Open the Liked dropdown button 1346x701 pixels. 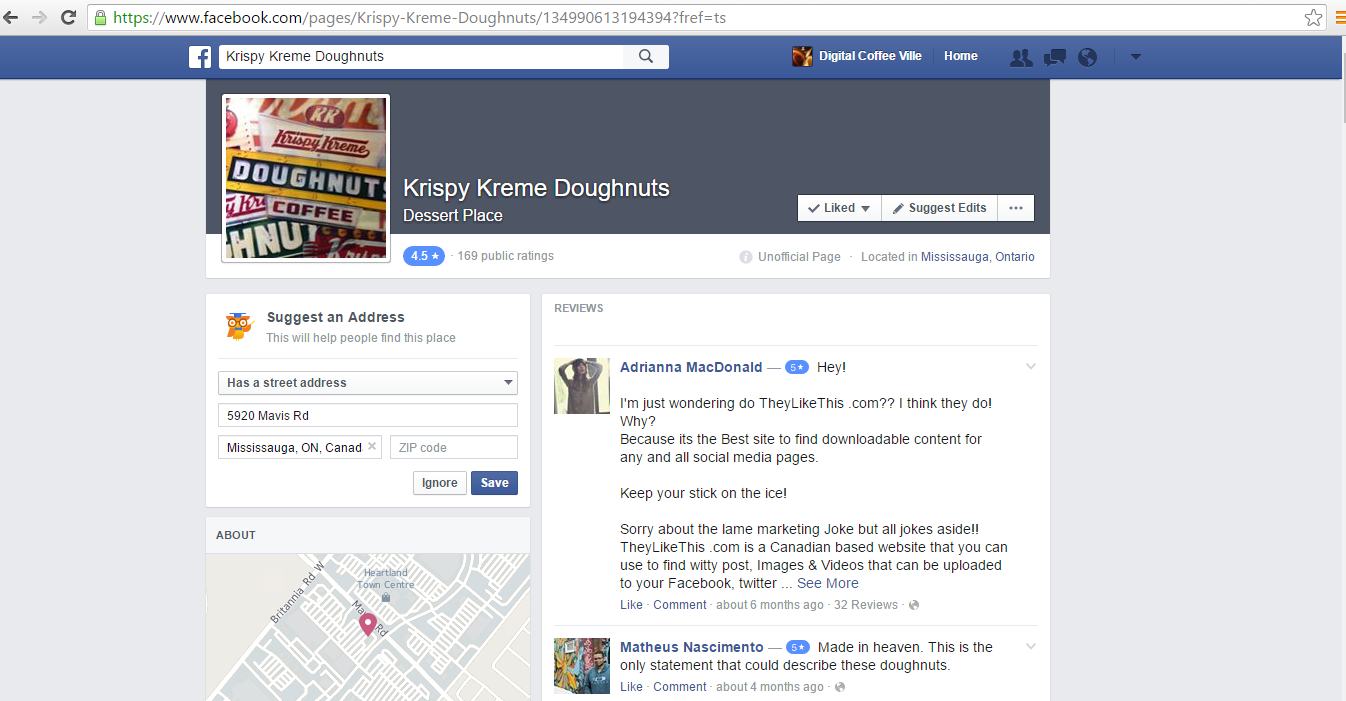point(839,208)
